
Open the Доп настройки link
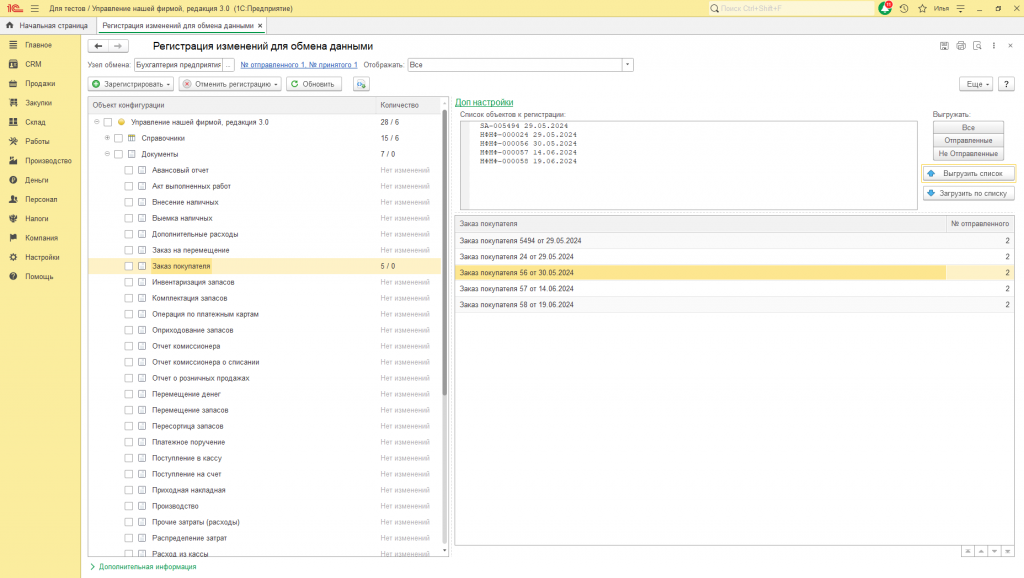tap(484, 102)
